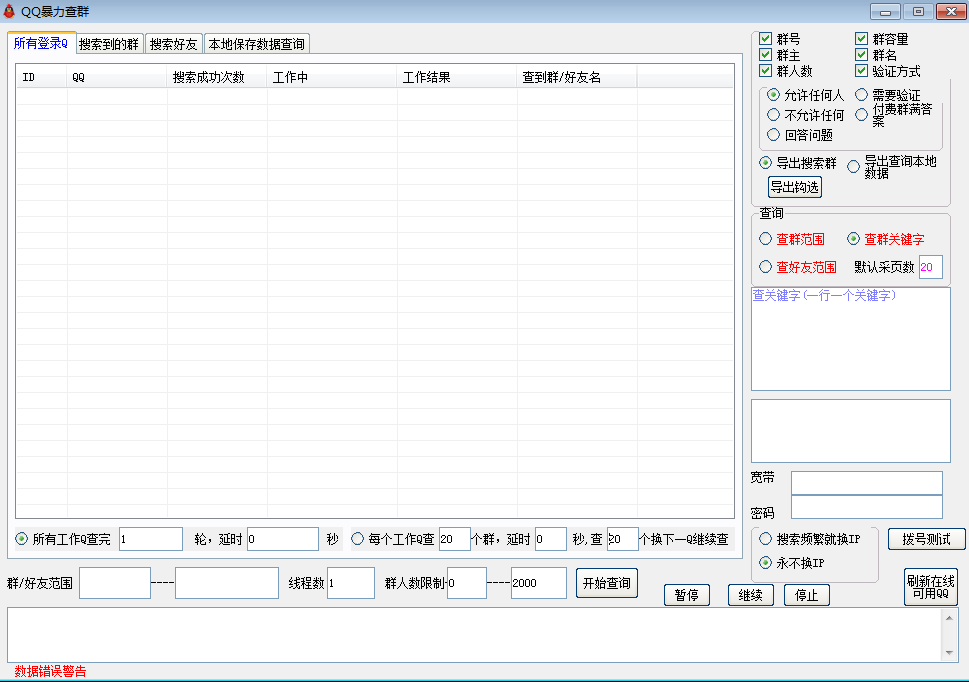The height and width of the screenshot is (682, 969).
Task: Close the QQ暴力查群 window
Action: (951, 12)
